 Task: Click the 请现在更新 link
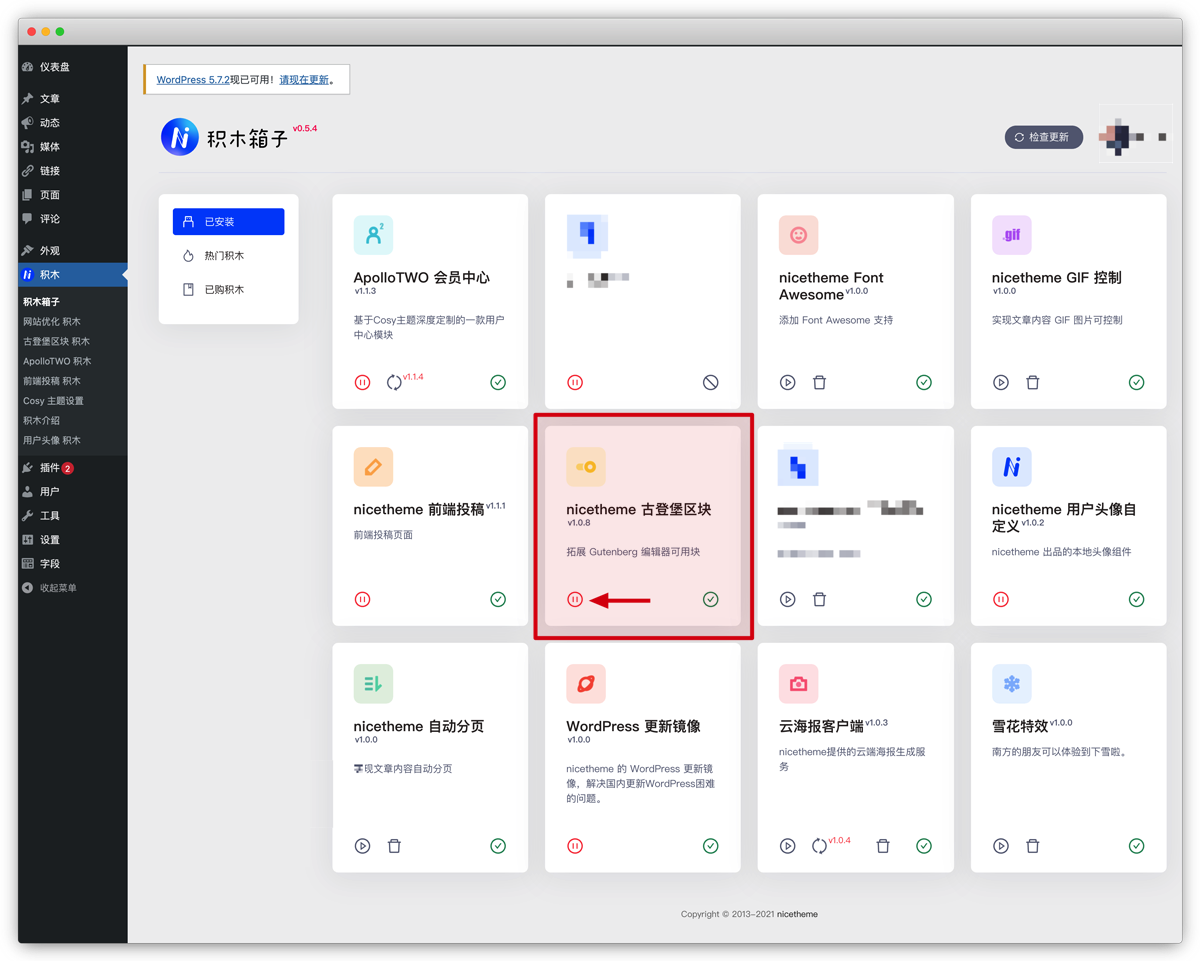click(304, 80)
